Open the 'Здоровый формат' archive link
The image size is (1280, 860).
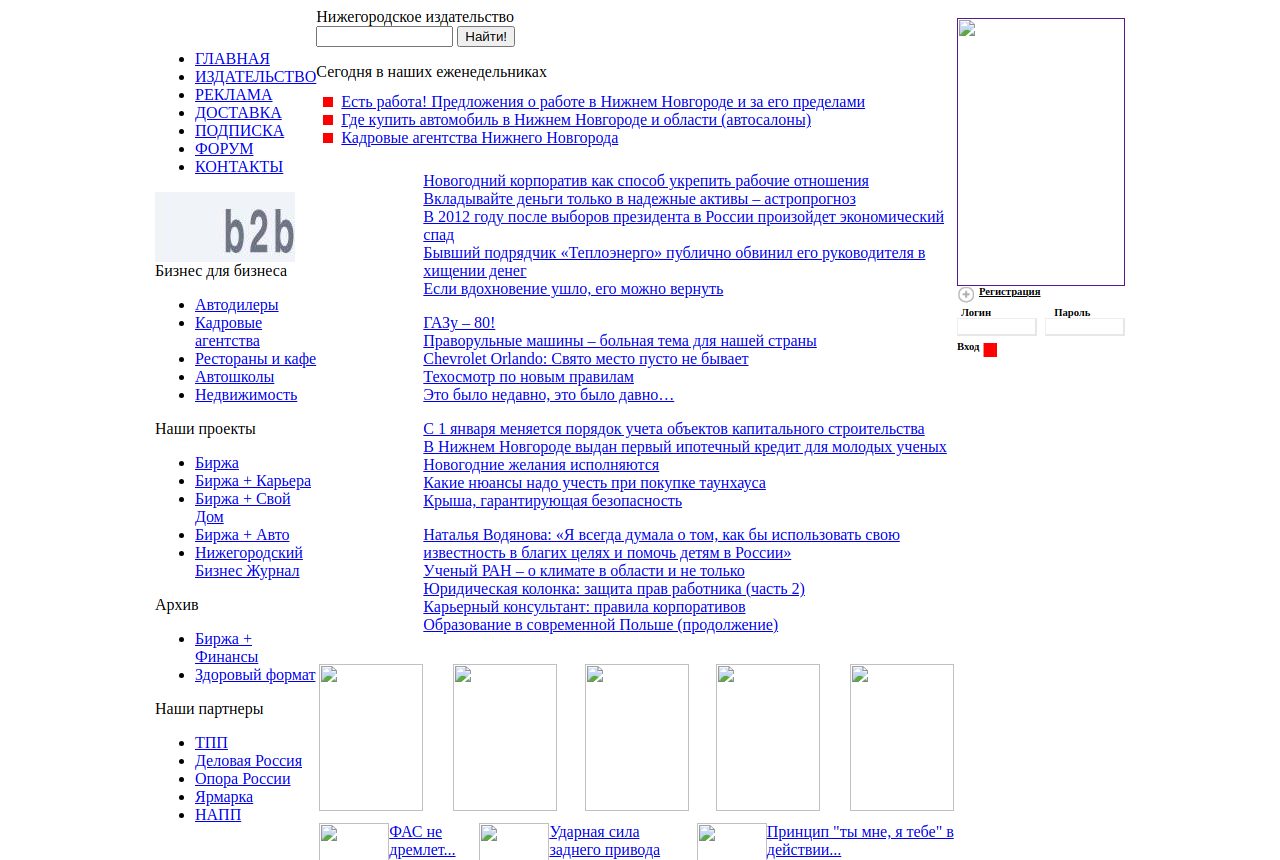tap(255, 675)
